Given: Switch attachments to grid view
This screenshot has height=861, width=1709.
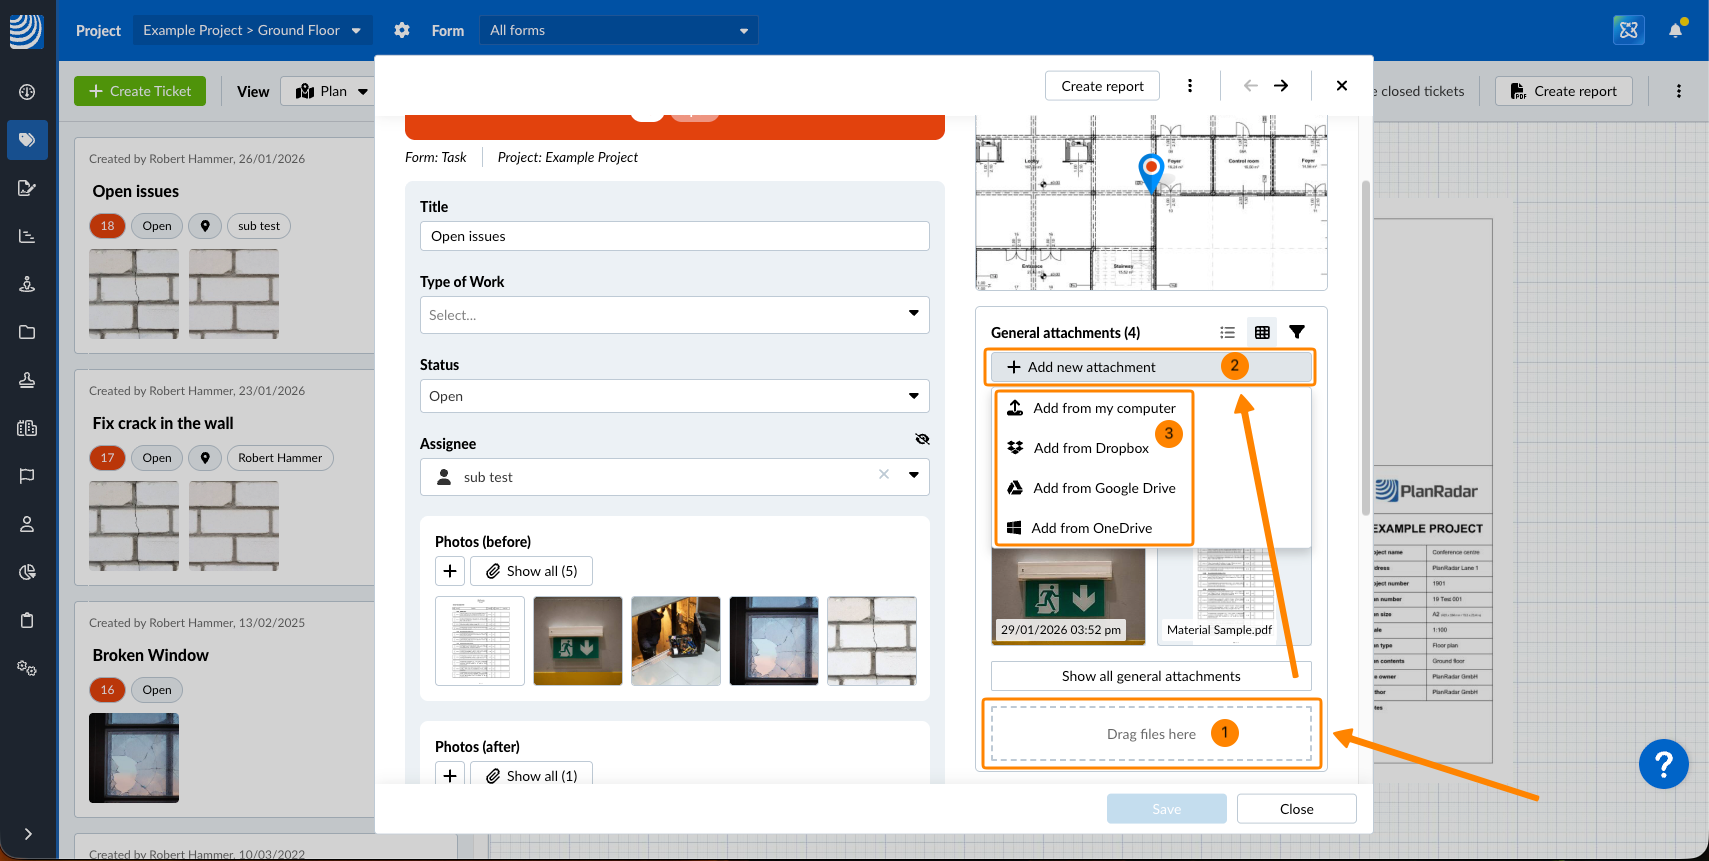Looking at the screenshot, I should pos(1262,332).
